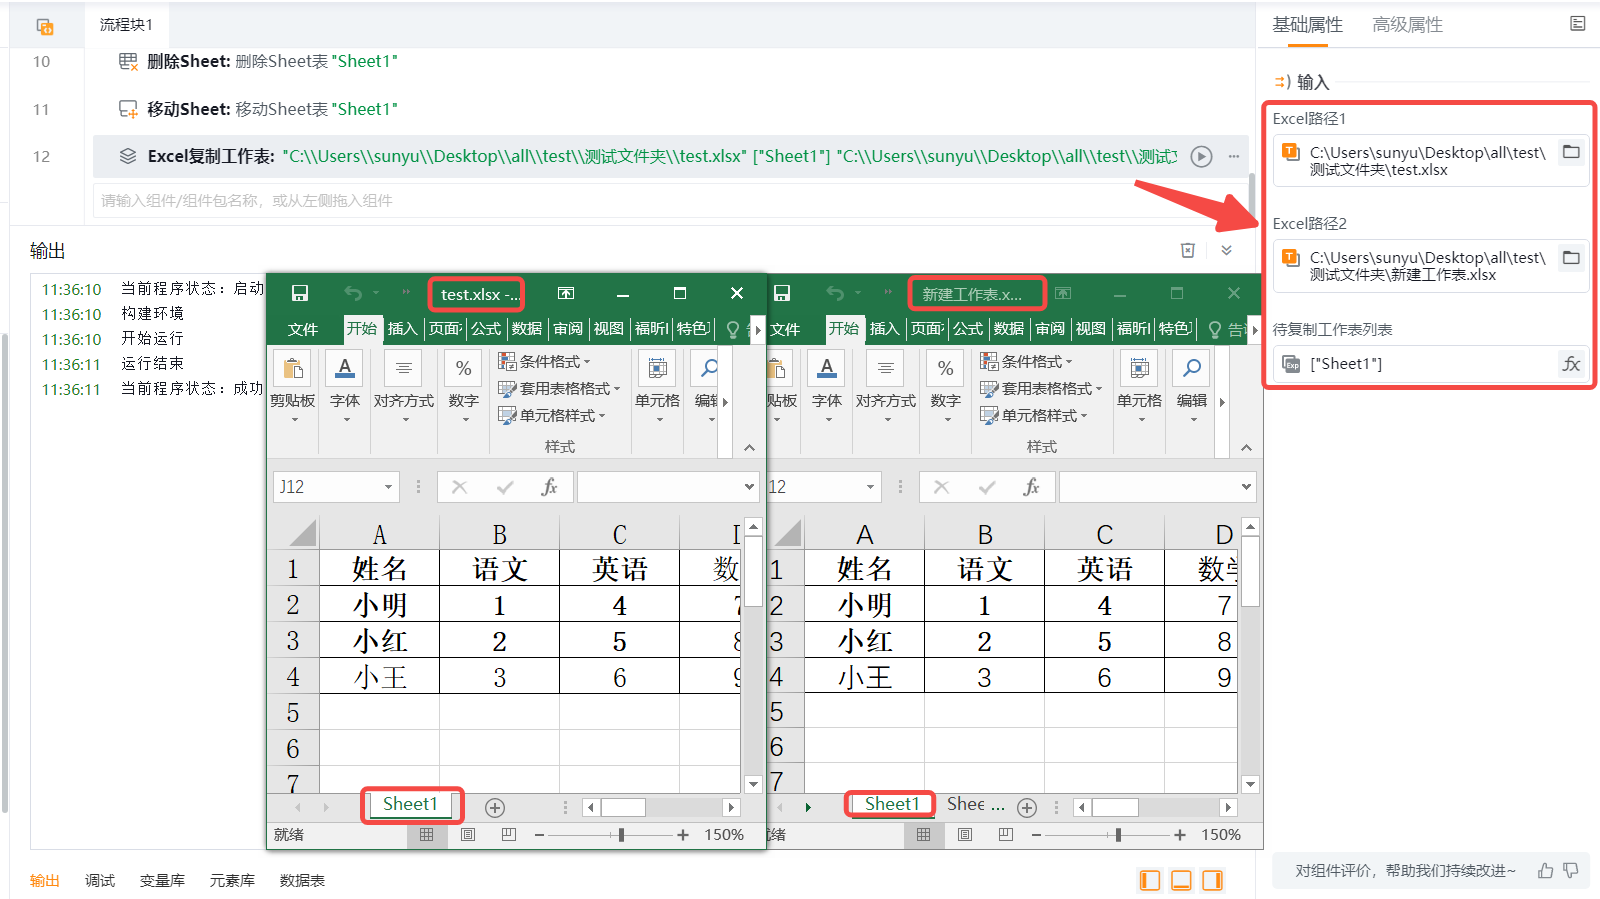Open more options for step 12
1600x899 pixels.
(x=1234, y=156)
